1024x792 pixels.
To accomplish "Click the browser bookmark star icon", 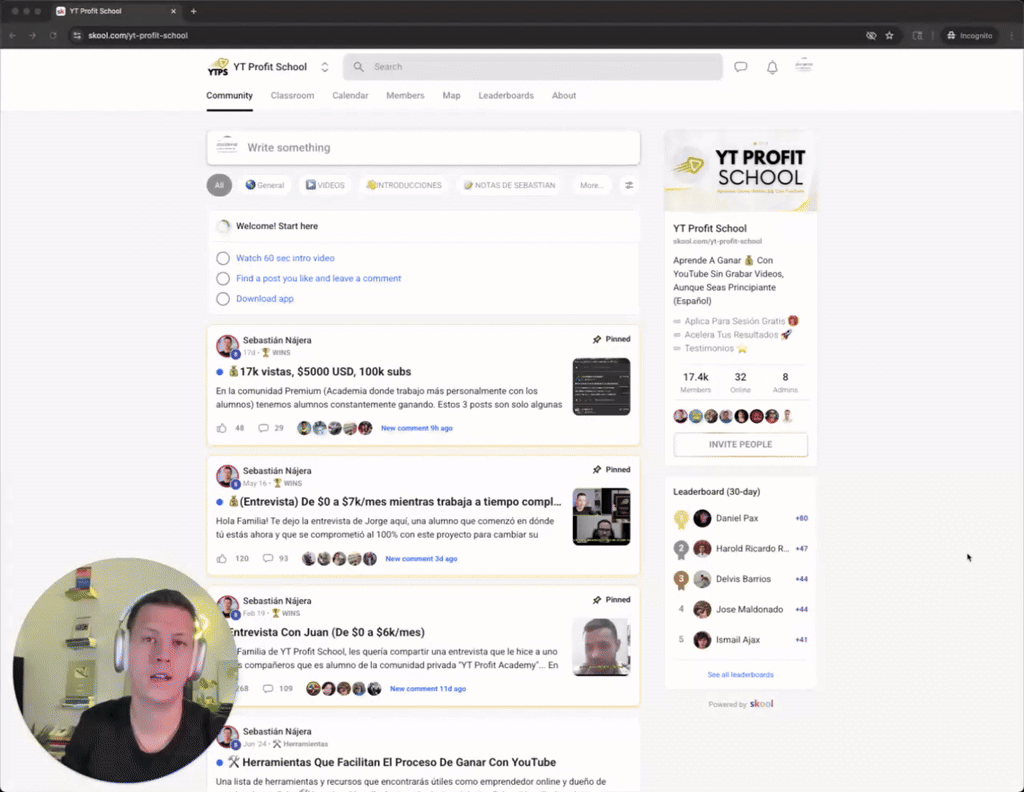I will click(889, 35).
